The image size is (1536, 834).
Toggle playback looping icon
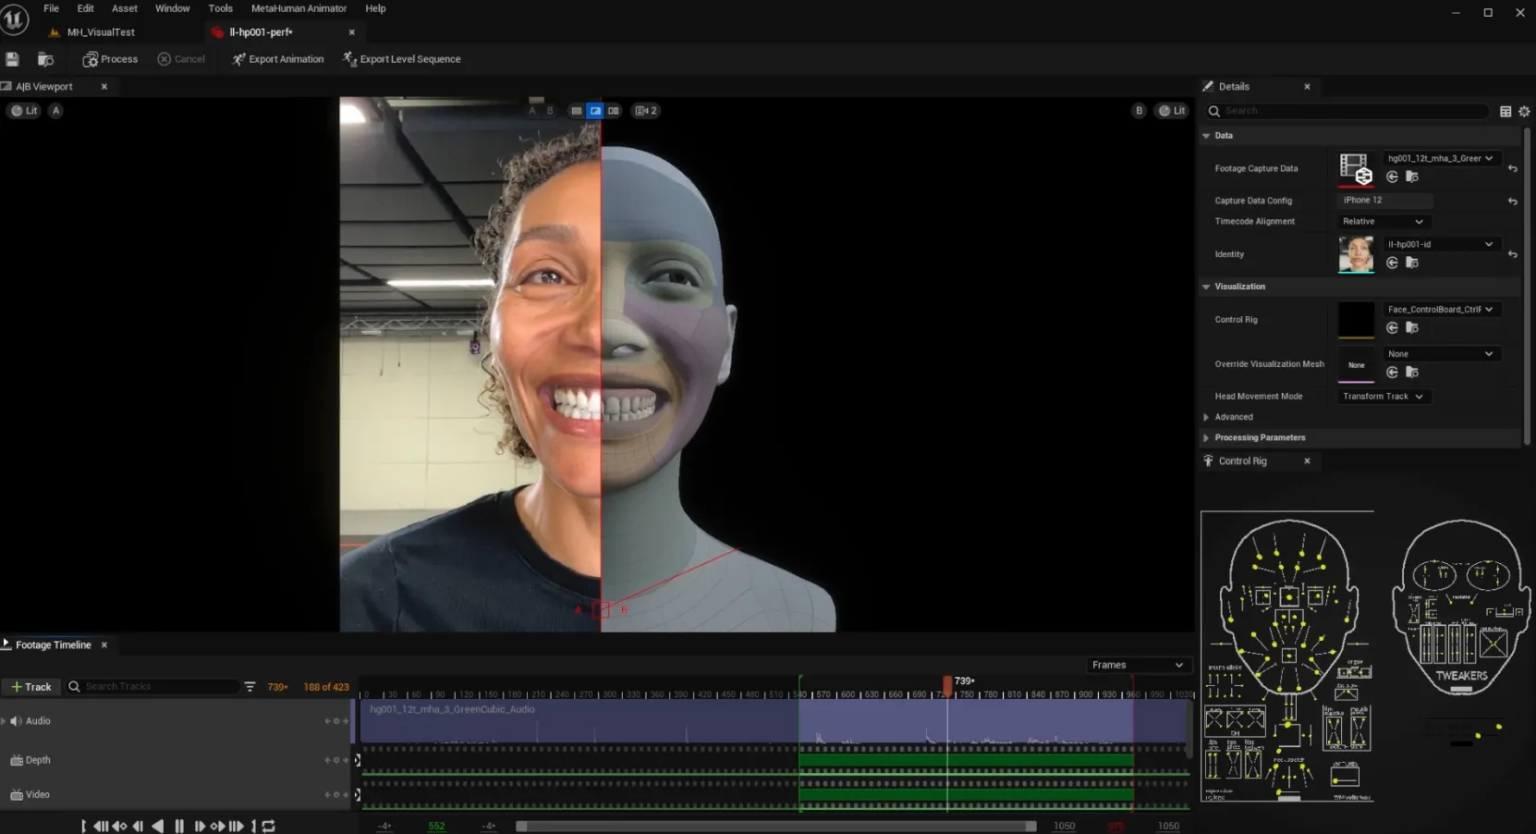pos(269,826)
